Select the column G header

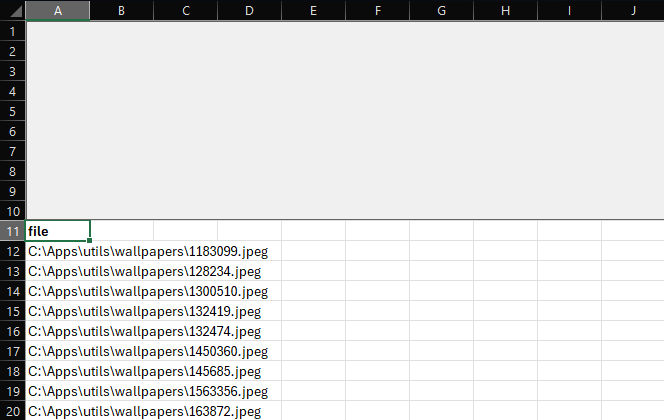pos(441,10)
